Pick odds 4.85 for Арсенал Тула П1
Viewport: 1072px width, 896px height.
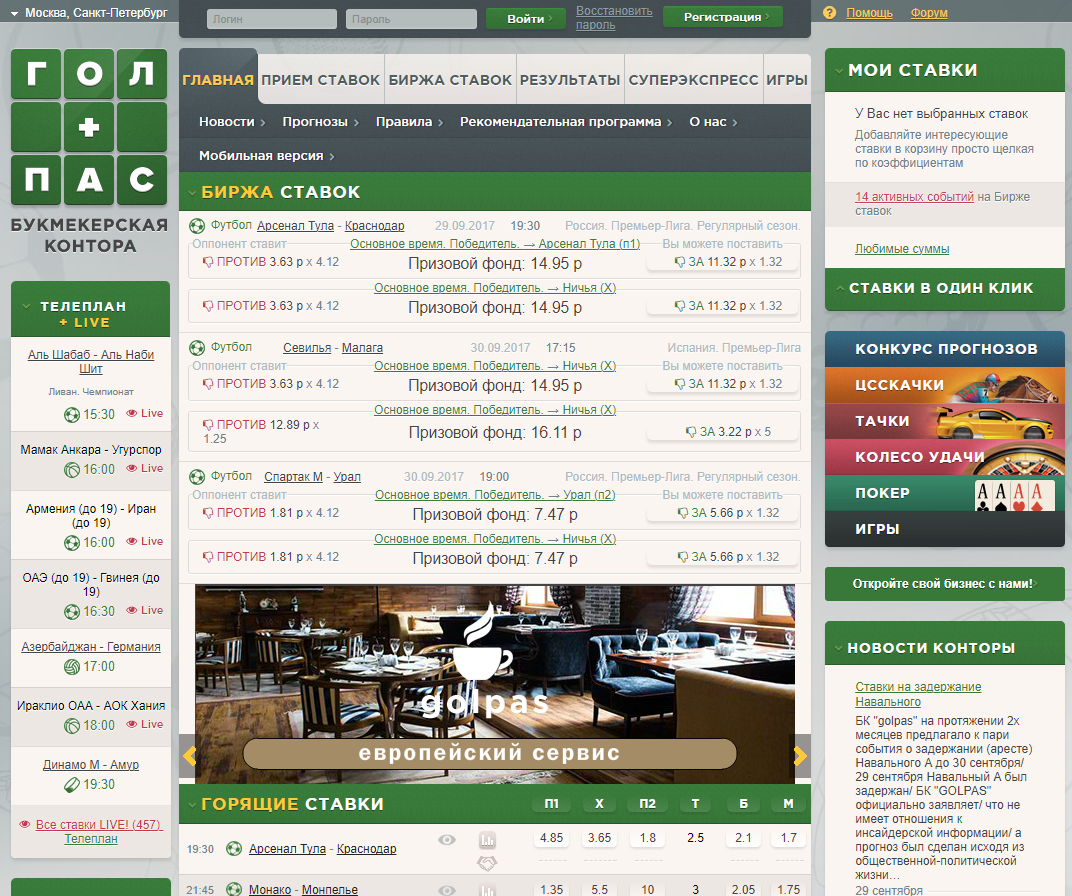tap(551, 838)
